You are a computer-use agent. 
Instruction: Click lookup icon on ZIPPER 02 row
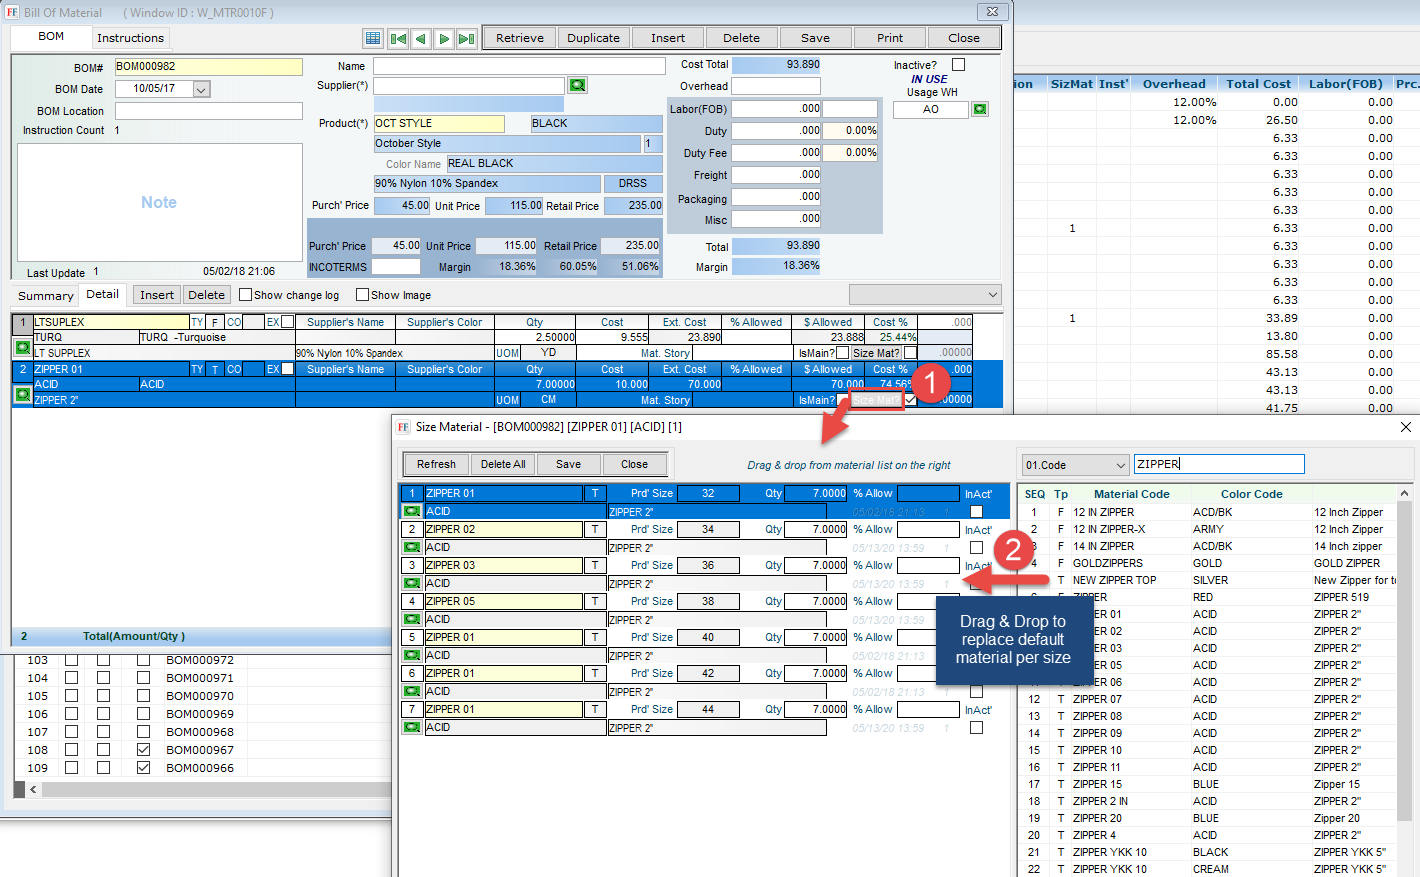pyautogui.click(x=411, y=547)
